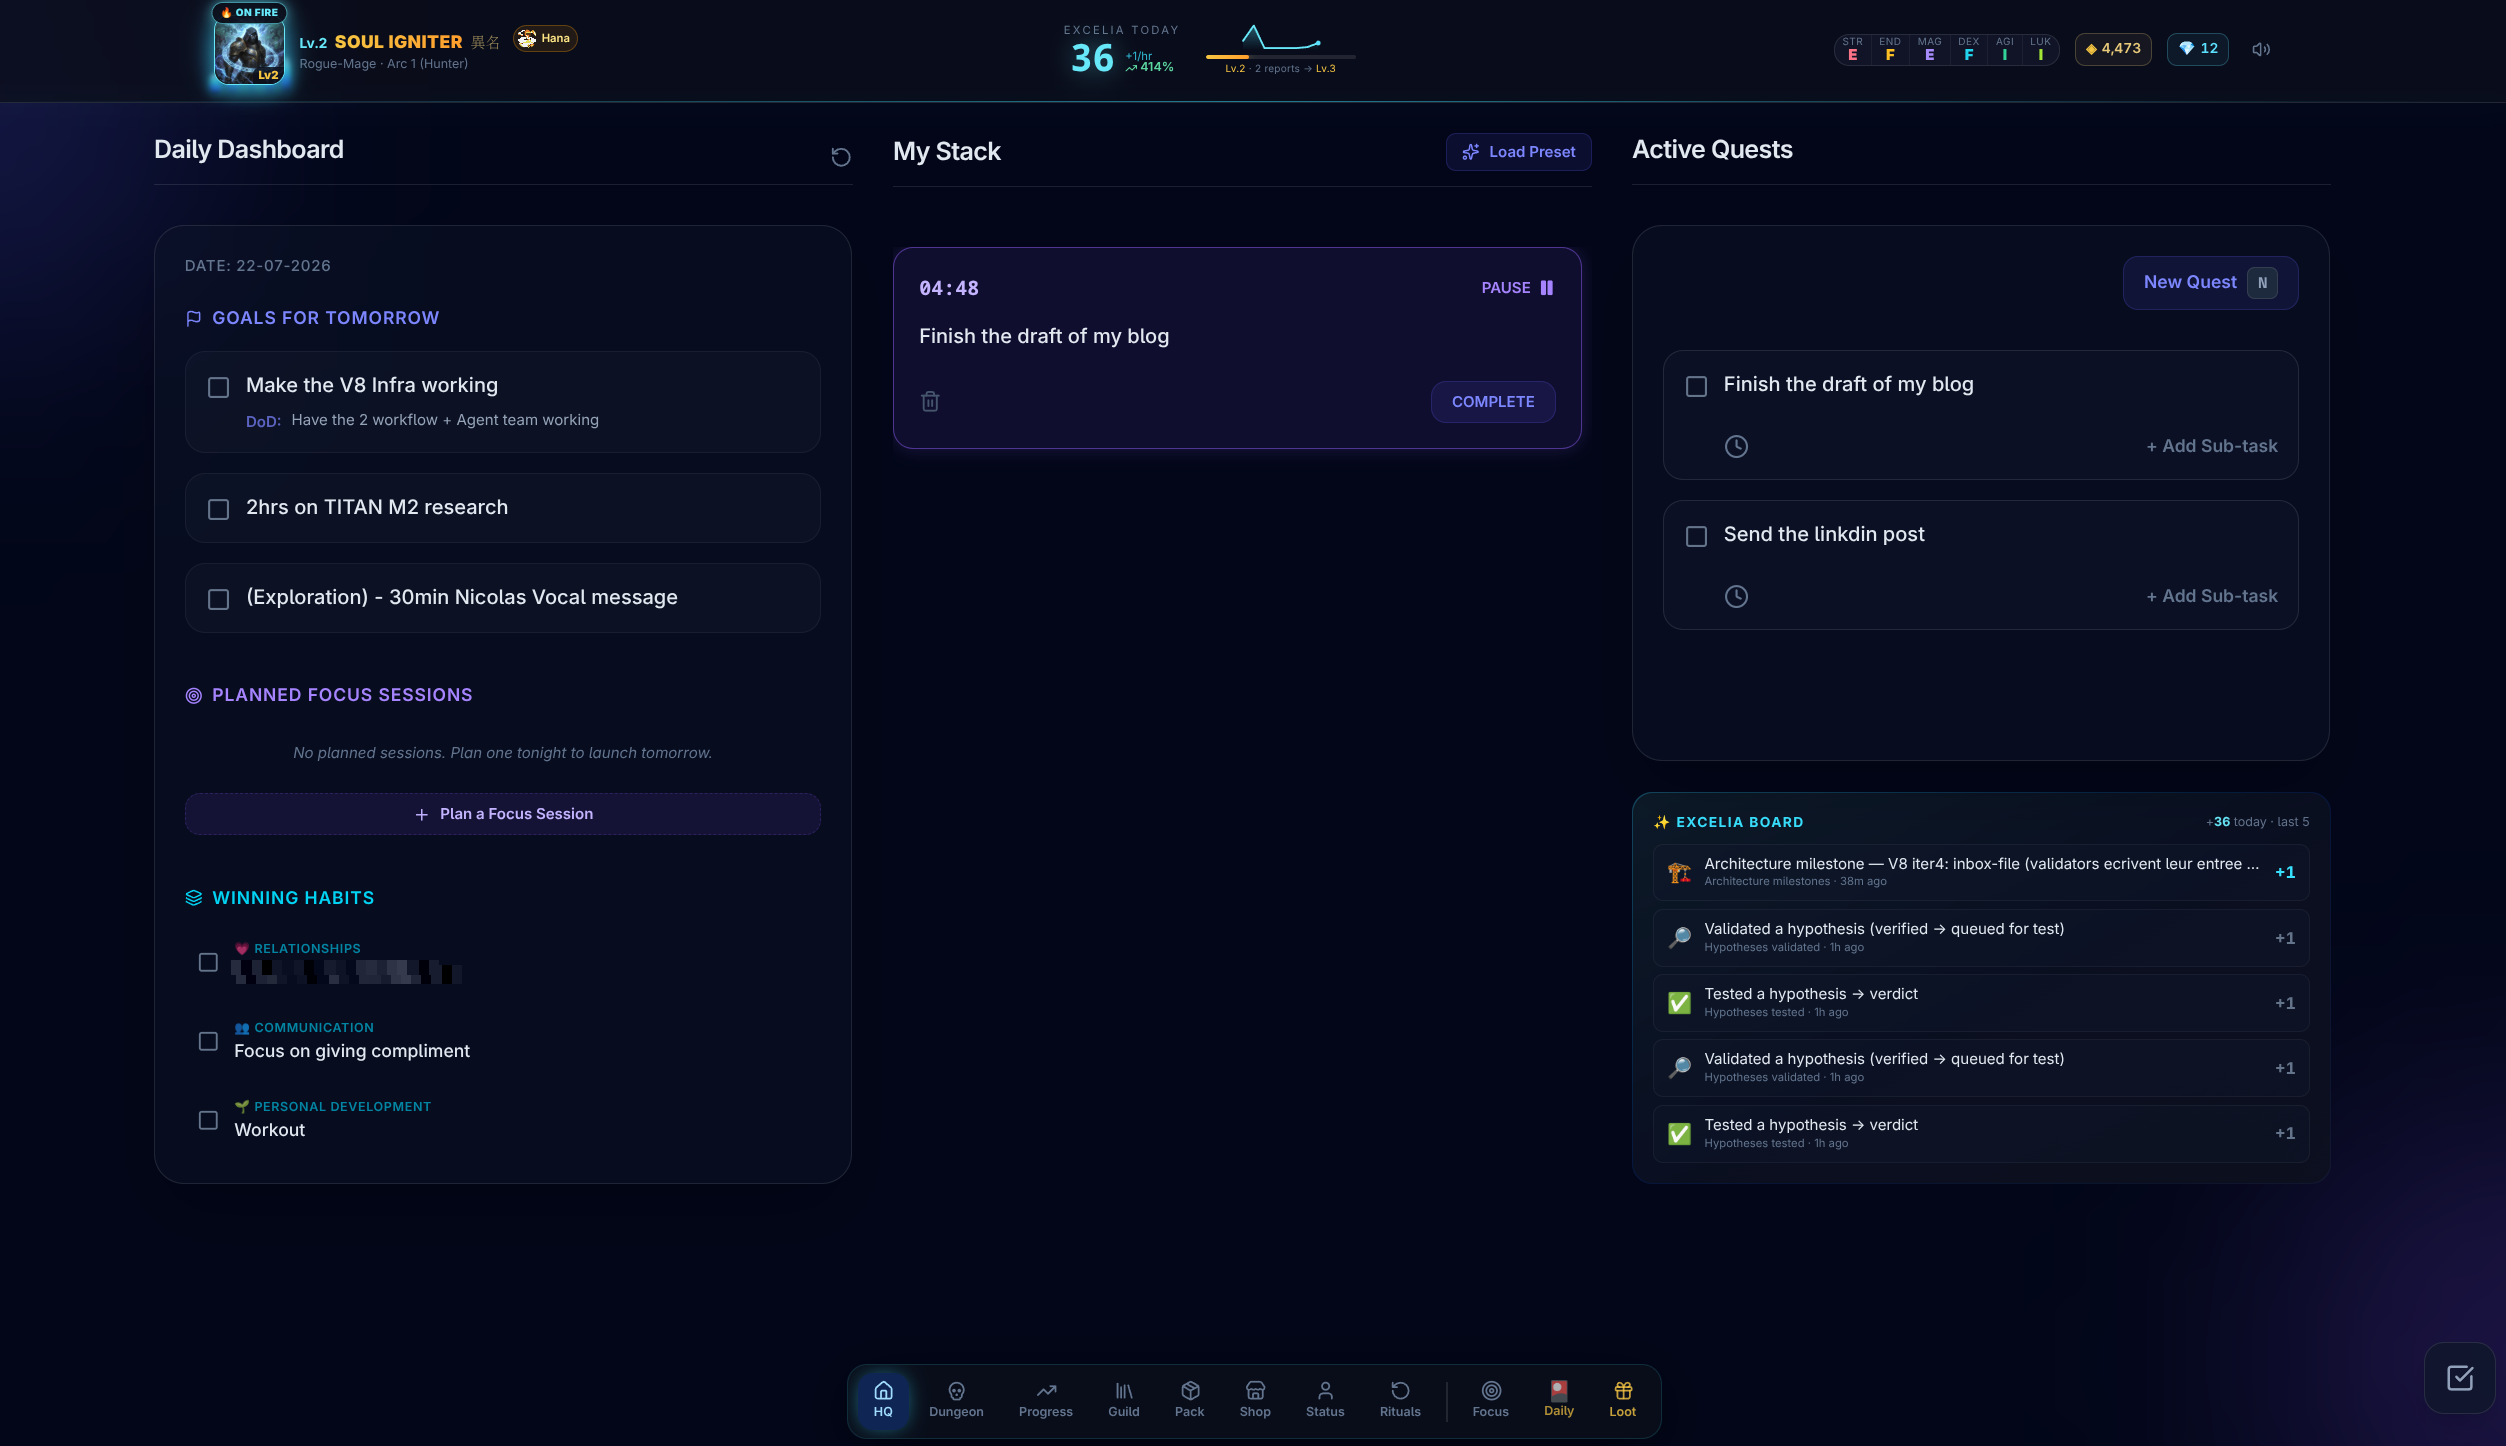The image size is (2506, 1446).
Task: Add Sub-task to blog draft quest
Action: pos(2211,446)
